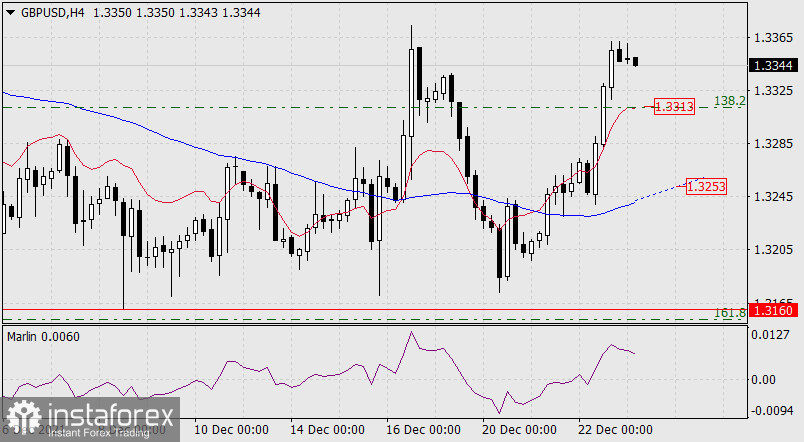Click the 16 Dec 00:00 date label

(x=422, y=431)
